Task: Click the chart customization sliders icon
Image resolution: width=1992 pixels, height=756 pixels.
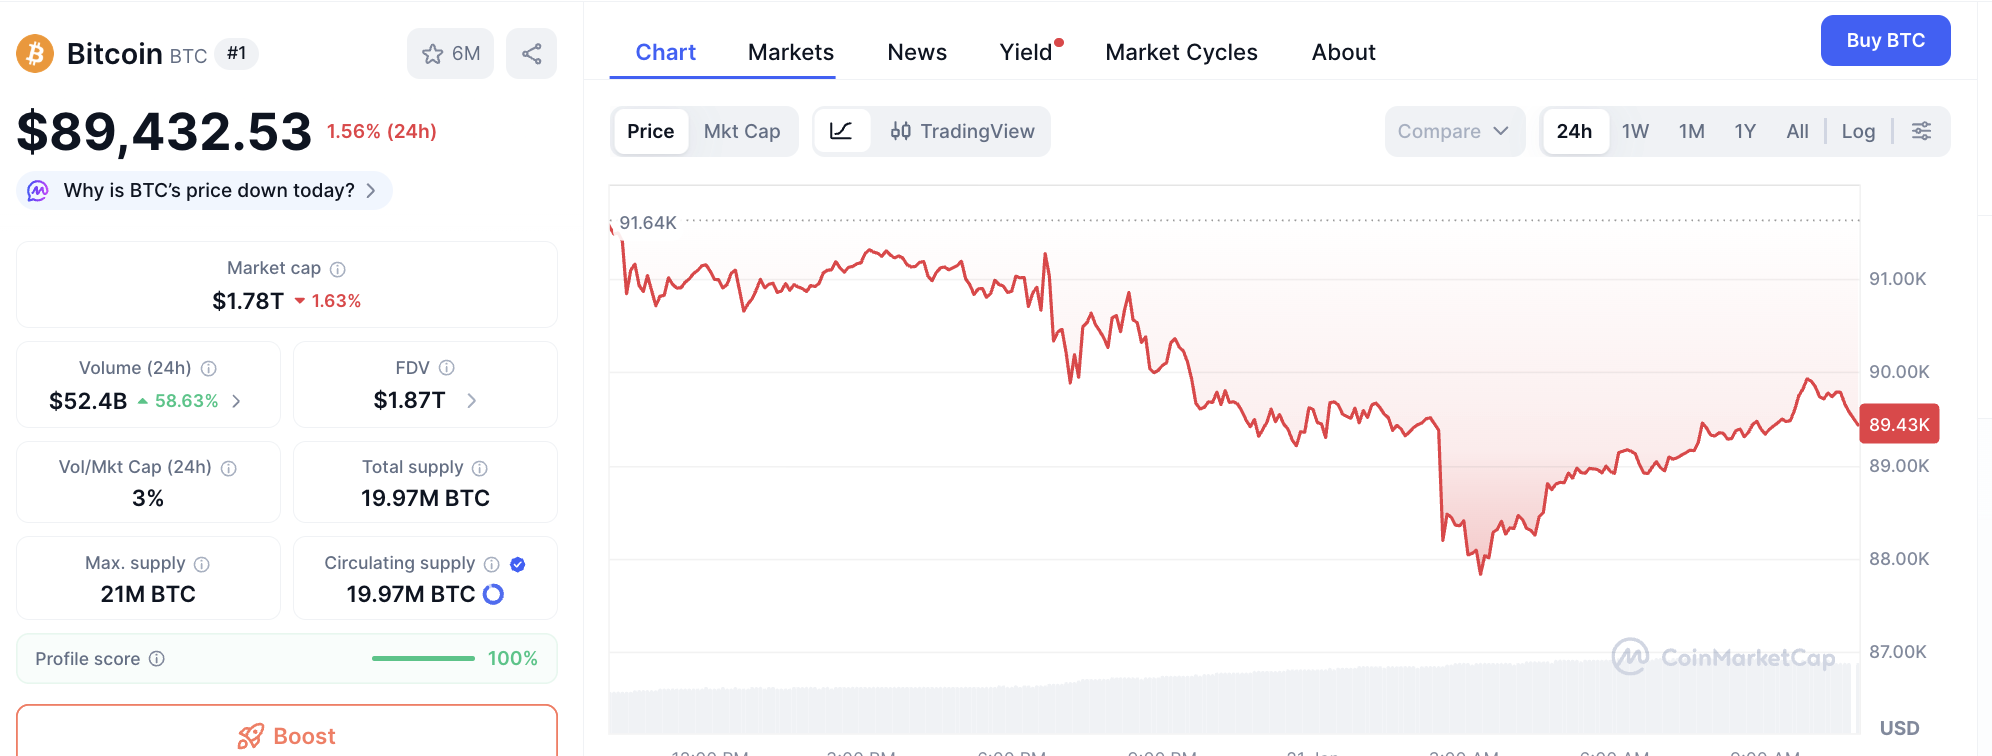Action: 1921,131
